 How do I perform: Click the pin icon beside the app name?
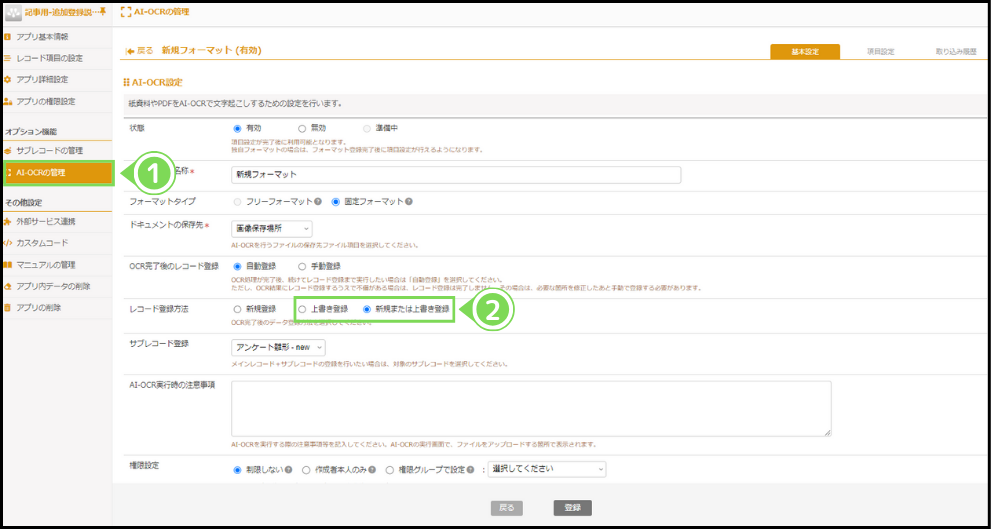coord(102,13)
